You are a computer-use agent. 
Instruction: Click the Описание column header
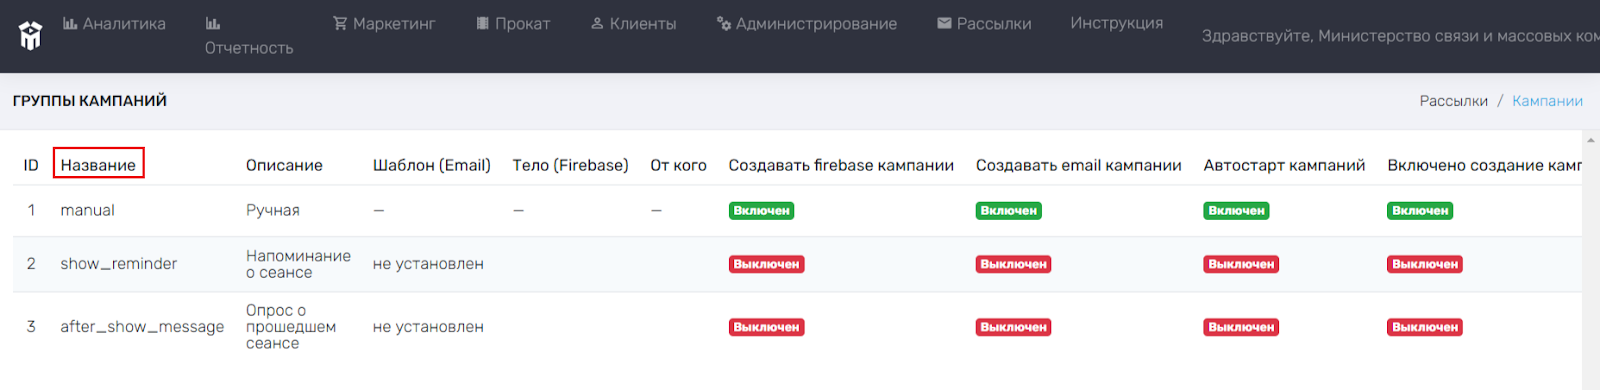point(284,165)
